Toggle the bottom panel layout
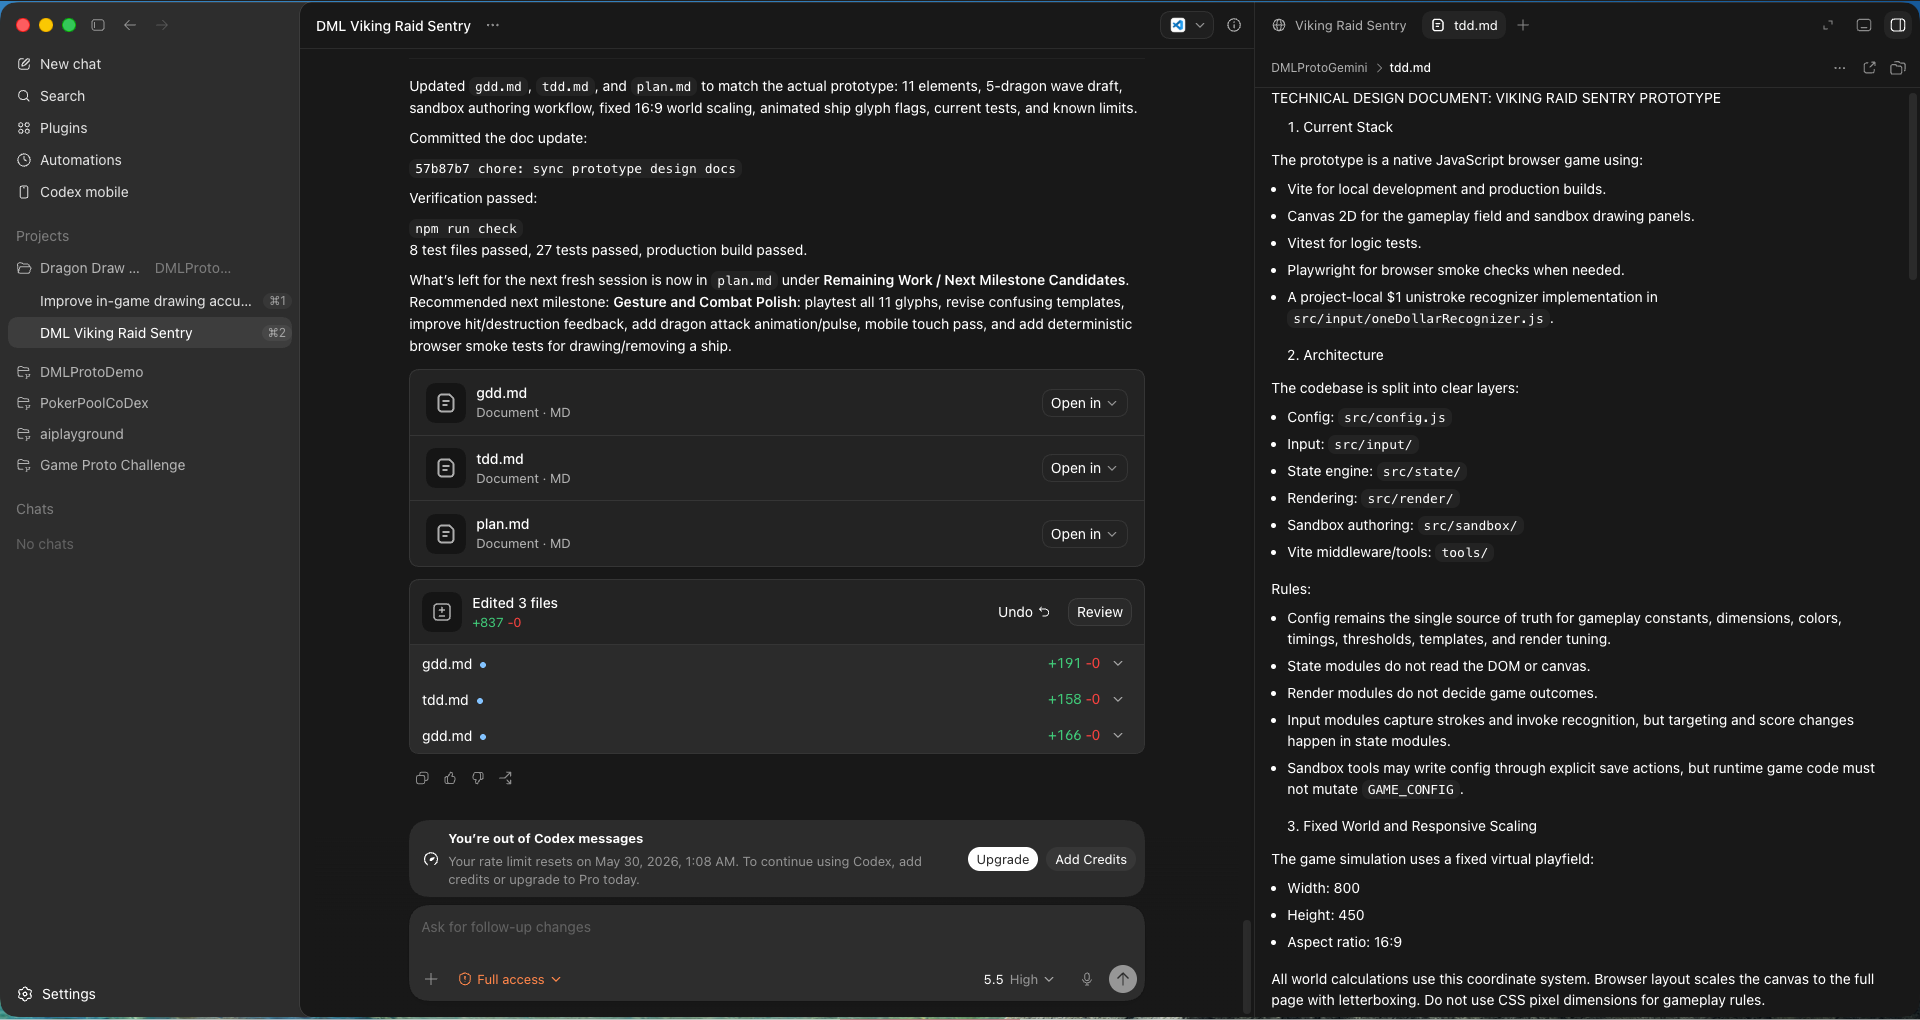 pyautogui.click(x=1864, y=25)
